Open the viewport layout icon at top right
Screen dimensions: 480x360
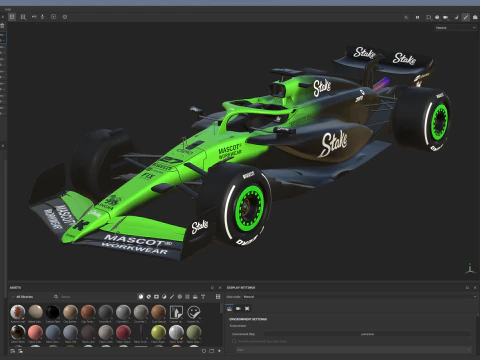(429, 17)
